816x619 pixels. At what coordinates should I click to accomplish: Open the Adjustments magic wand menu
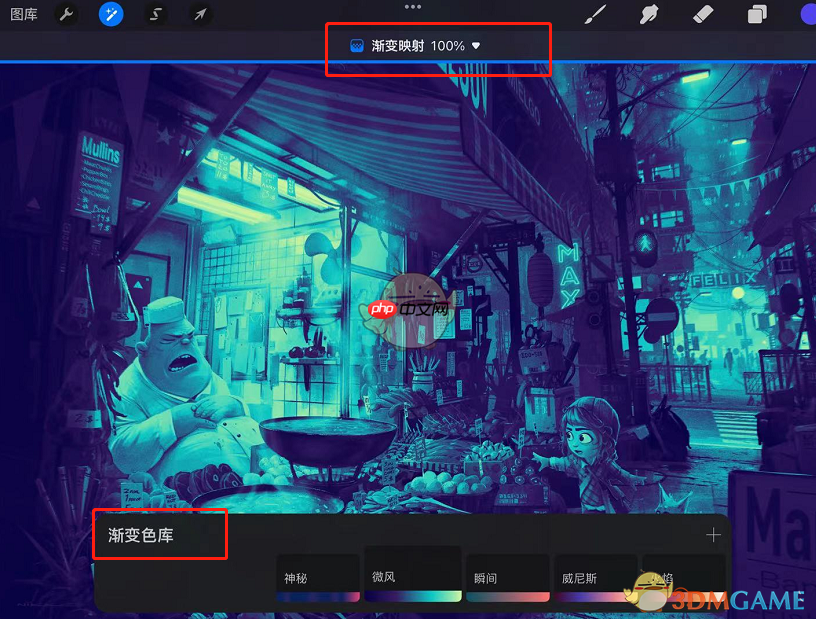[x=111, y=14]
